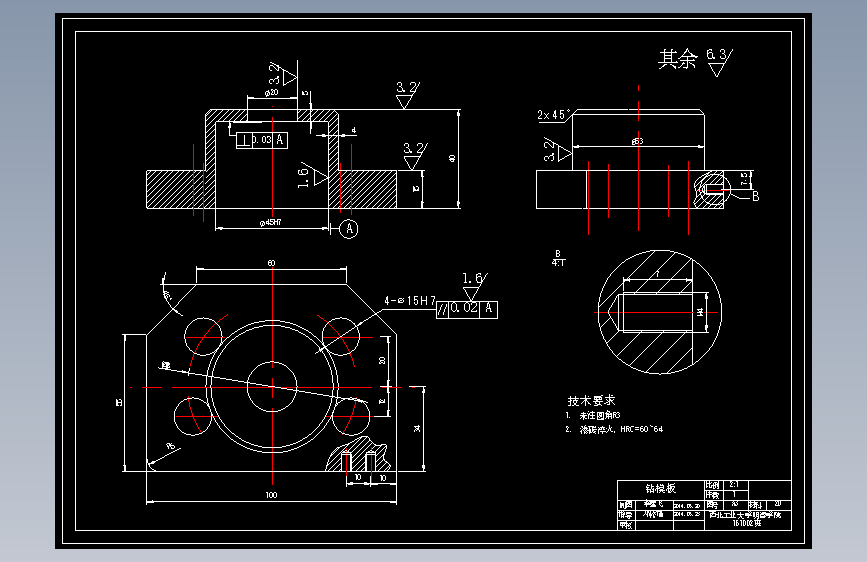Select the perpendicularity tolerance frame "0.03 A"
Screen dimensions: 867x562
(262, 140)
